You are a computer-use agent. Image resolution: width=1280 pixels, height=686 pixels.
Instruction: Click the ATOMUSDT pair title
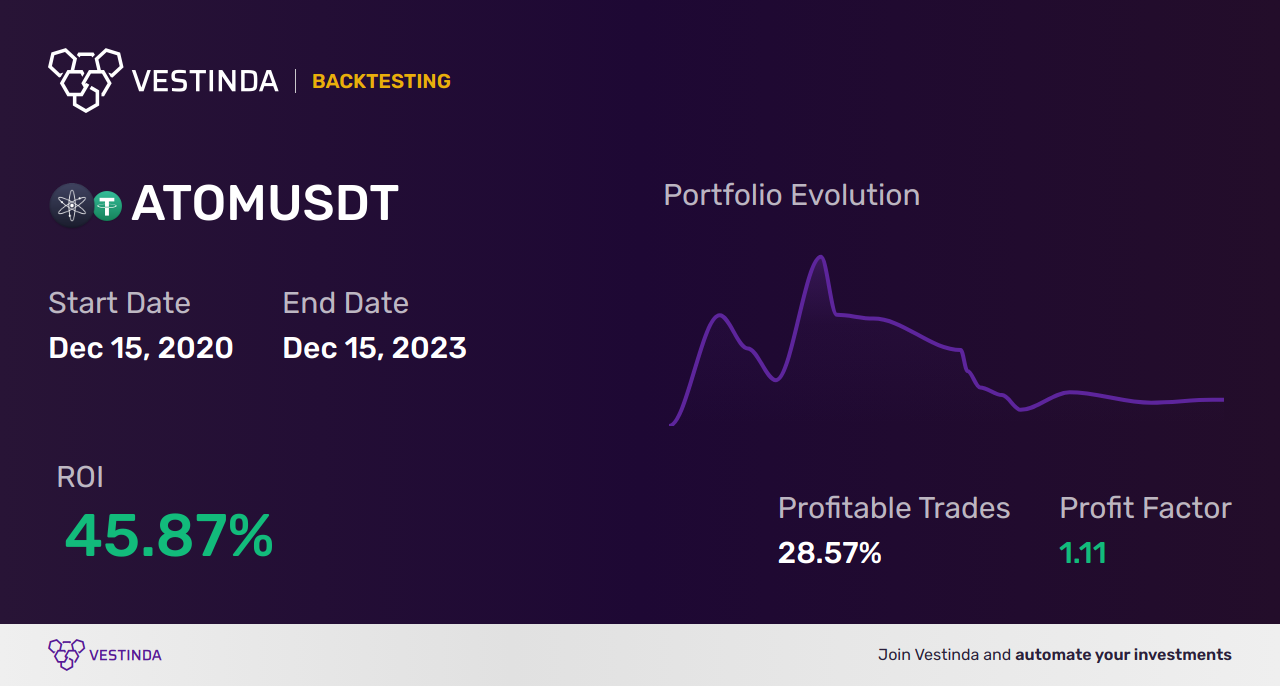point(265,204)
